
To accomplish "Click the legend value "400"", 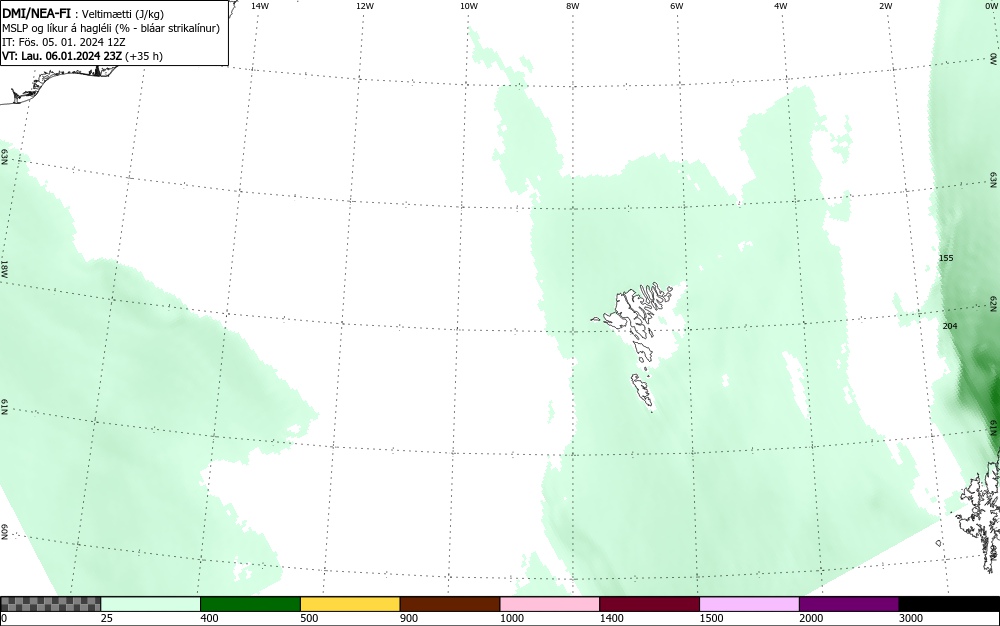I will (209, 618).
